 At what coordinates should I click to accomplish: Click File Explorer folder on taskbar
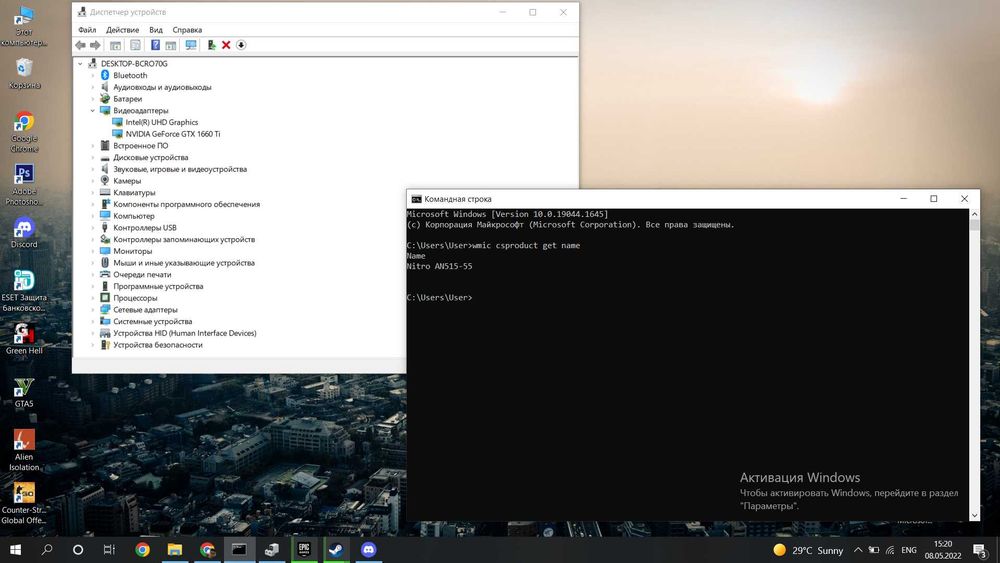175,550
